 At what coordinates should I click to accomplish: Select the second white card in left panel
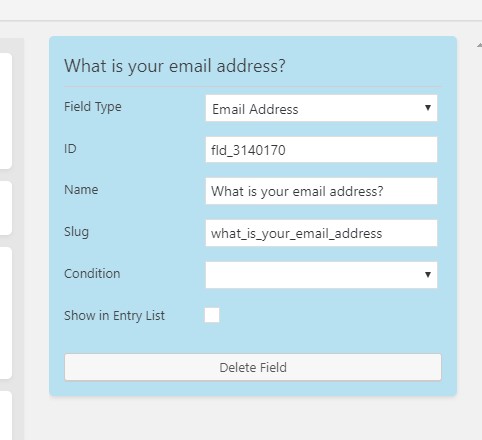click(6, 208)
